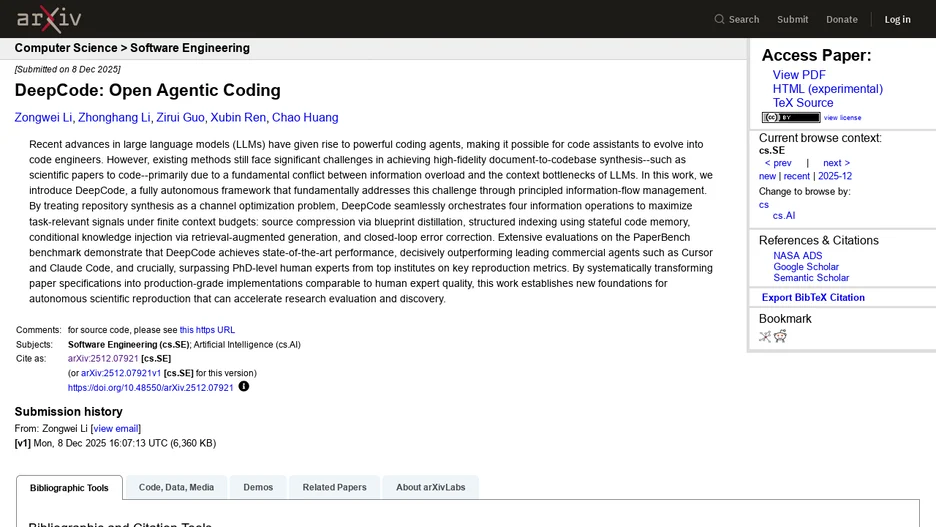
Task: Open Semantic Scholar citations
Action: tap(811, 278)
